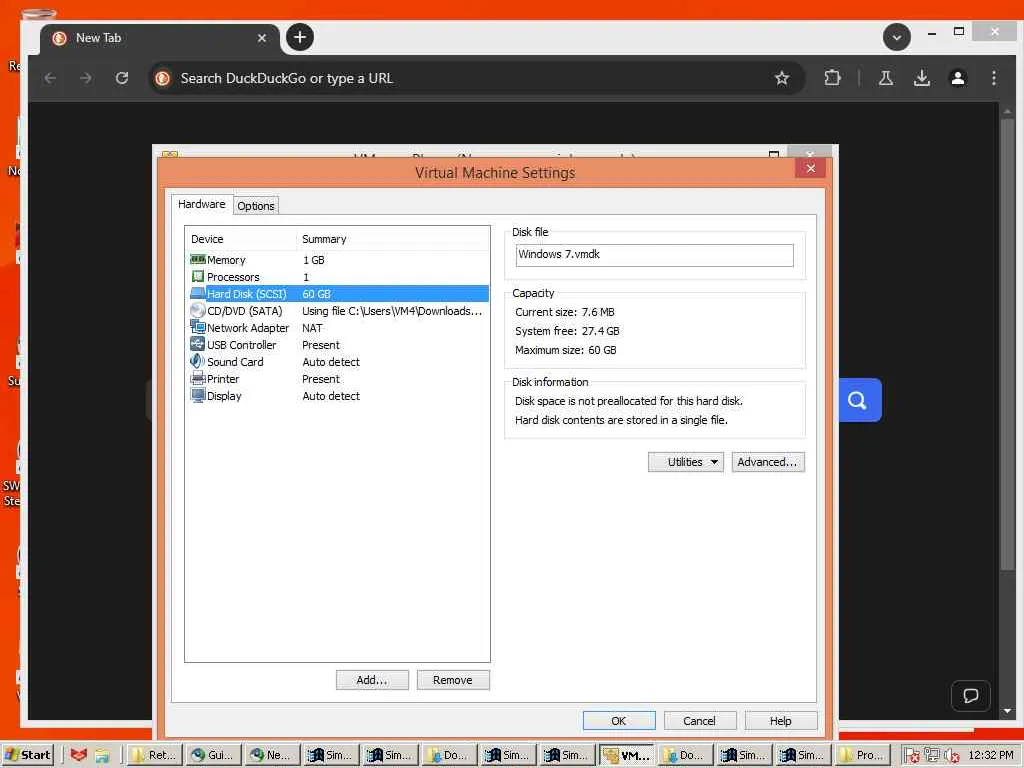Viewport: 1024px width, 768px height.
Task: Click the Remove button
Action: click(453, 680)
